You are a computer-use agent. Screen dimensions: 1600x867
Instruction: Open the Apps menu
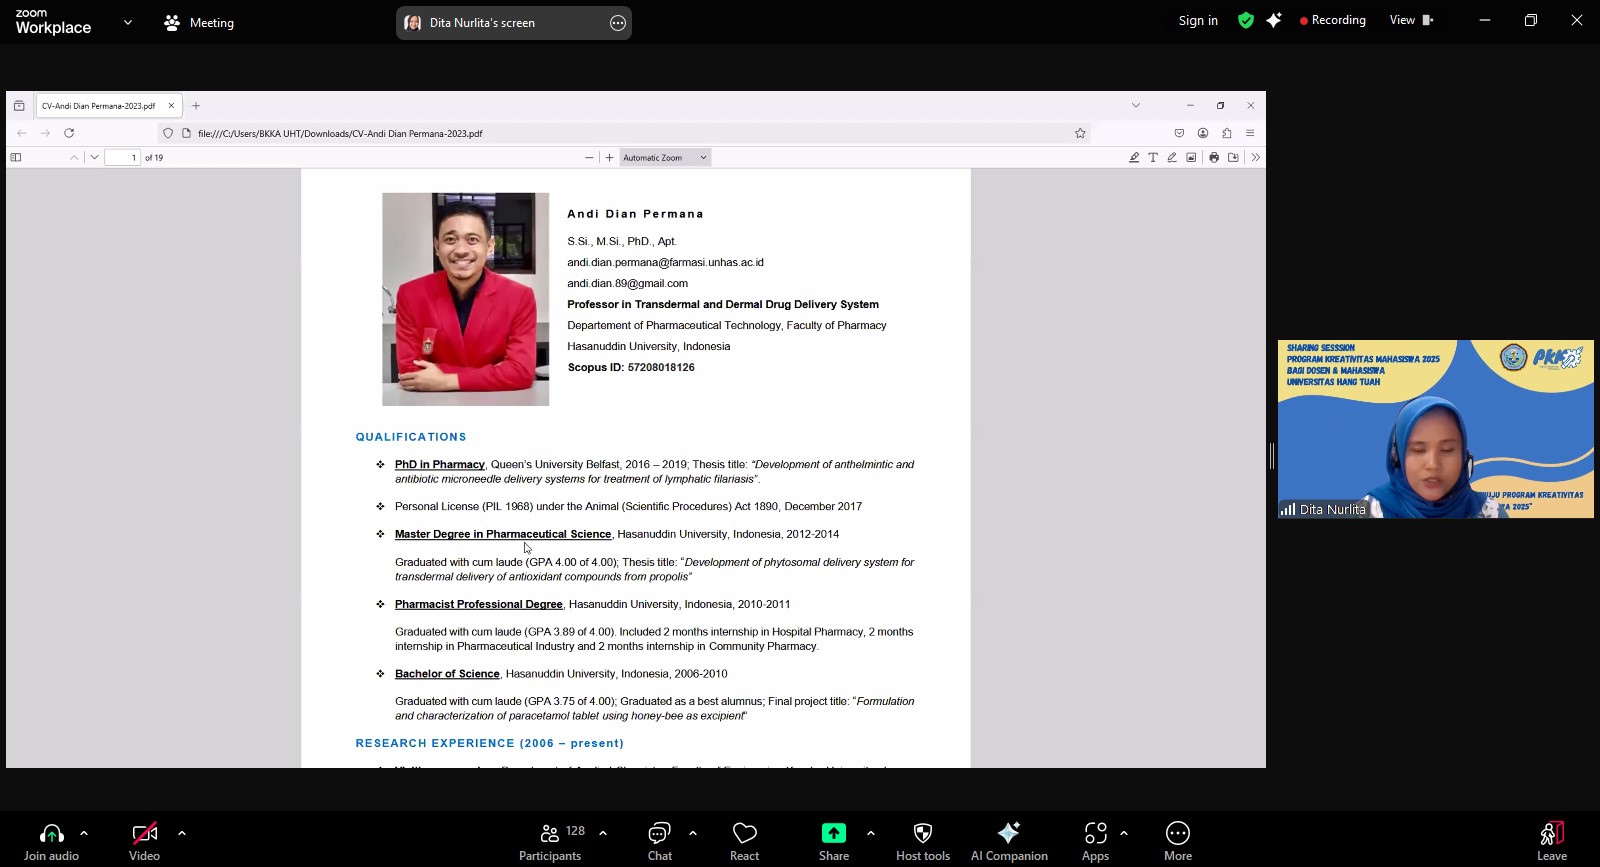(x=1095, y=834)
